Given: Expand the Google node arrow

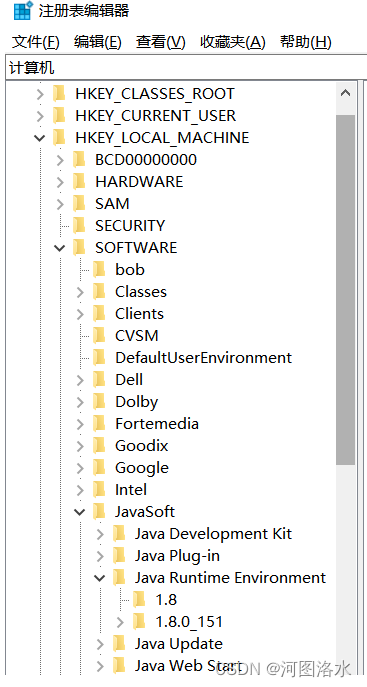Looking at the screenshot, I should 80,467.
